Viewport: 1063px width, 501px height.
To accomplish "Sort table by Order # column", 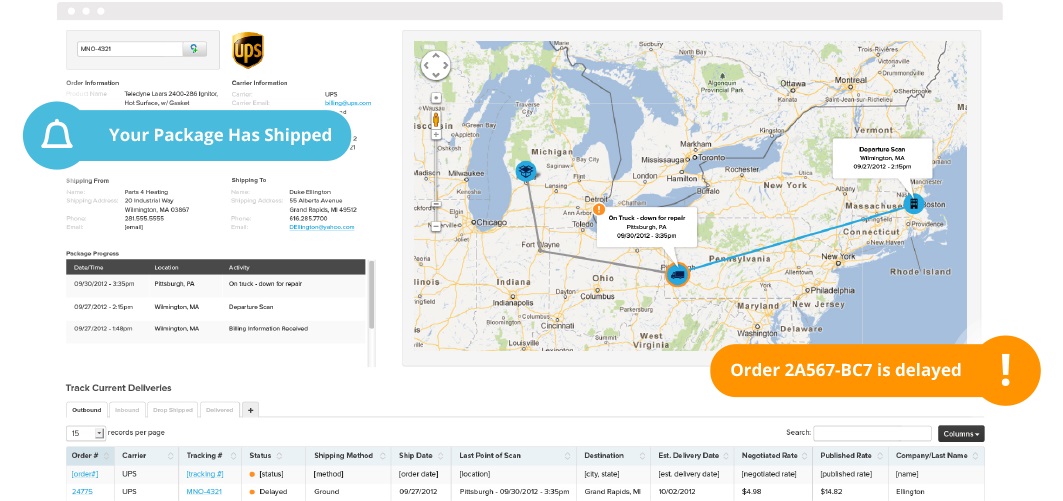I will 91,456.
